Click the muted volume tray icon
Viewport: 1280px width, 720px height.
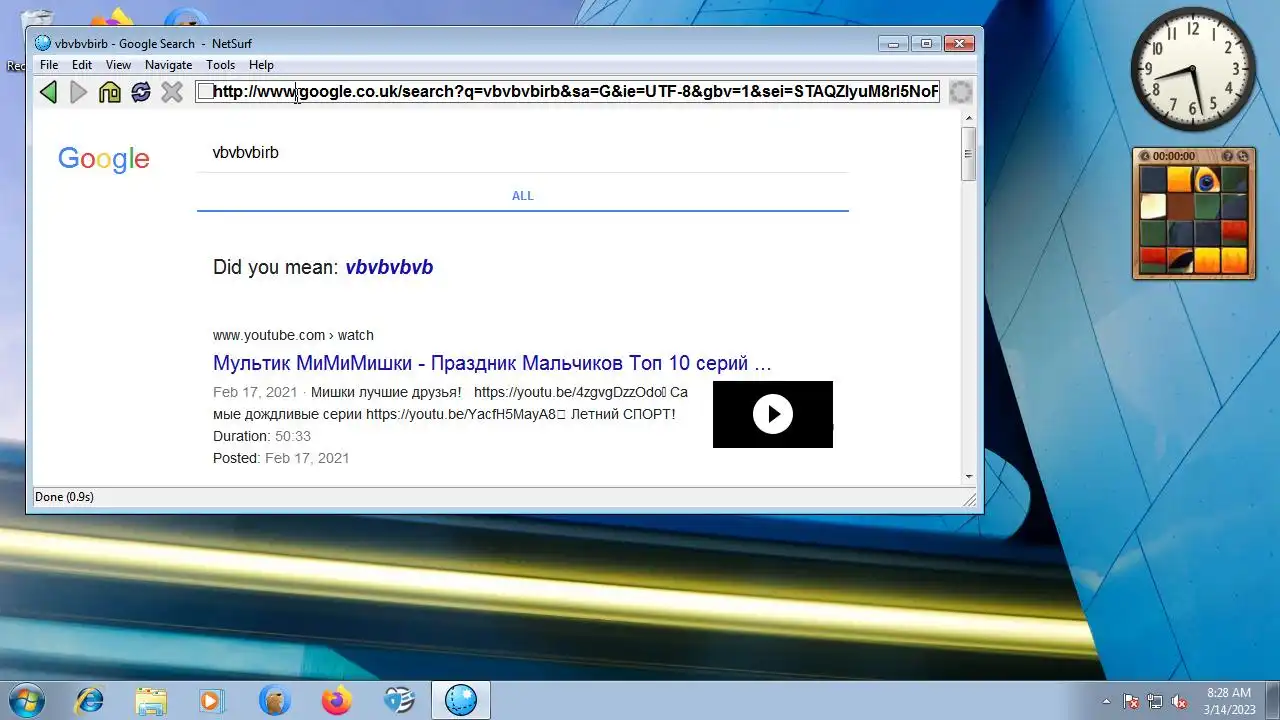tap(1179, 701)
